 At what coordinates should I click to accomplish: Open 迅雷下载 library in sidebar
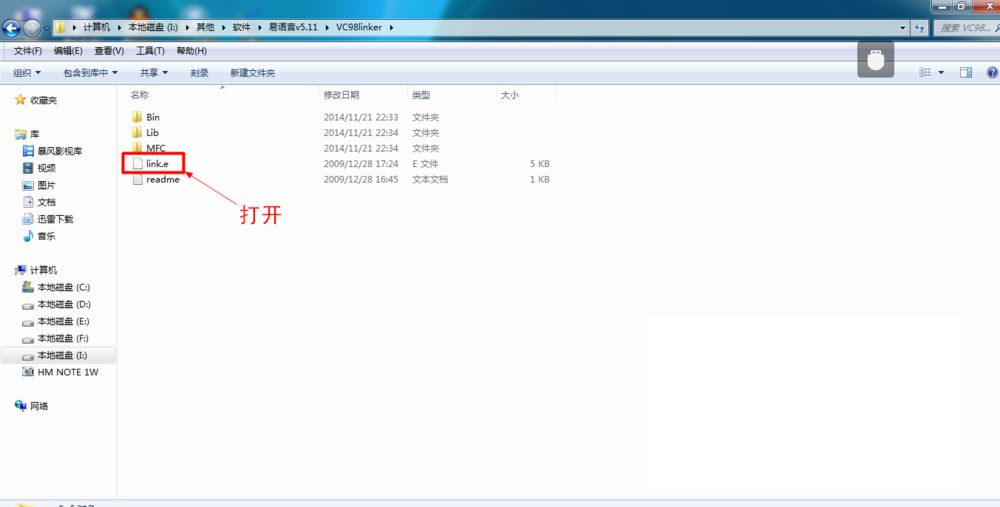(55, 219)
